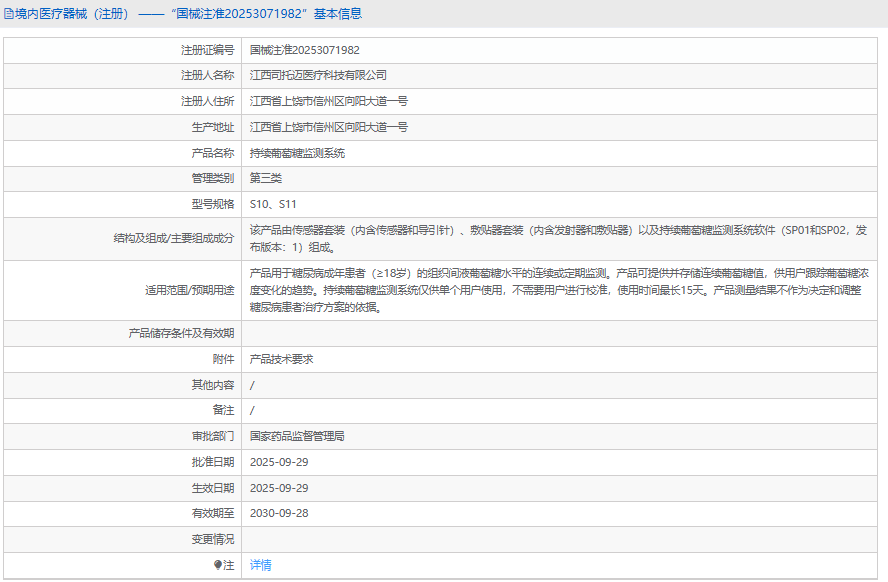This screenshot has width=888, height=582.
Task: Click the 适用范围/预期用途 description text
Action: [559, 290]
